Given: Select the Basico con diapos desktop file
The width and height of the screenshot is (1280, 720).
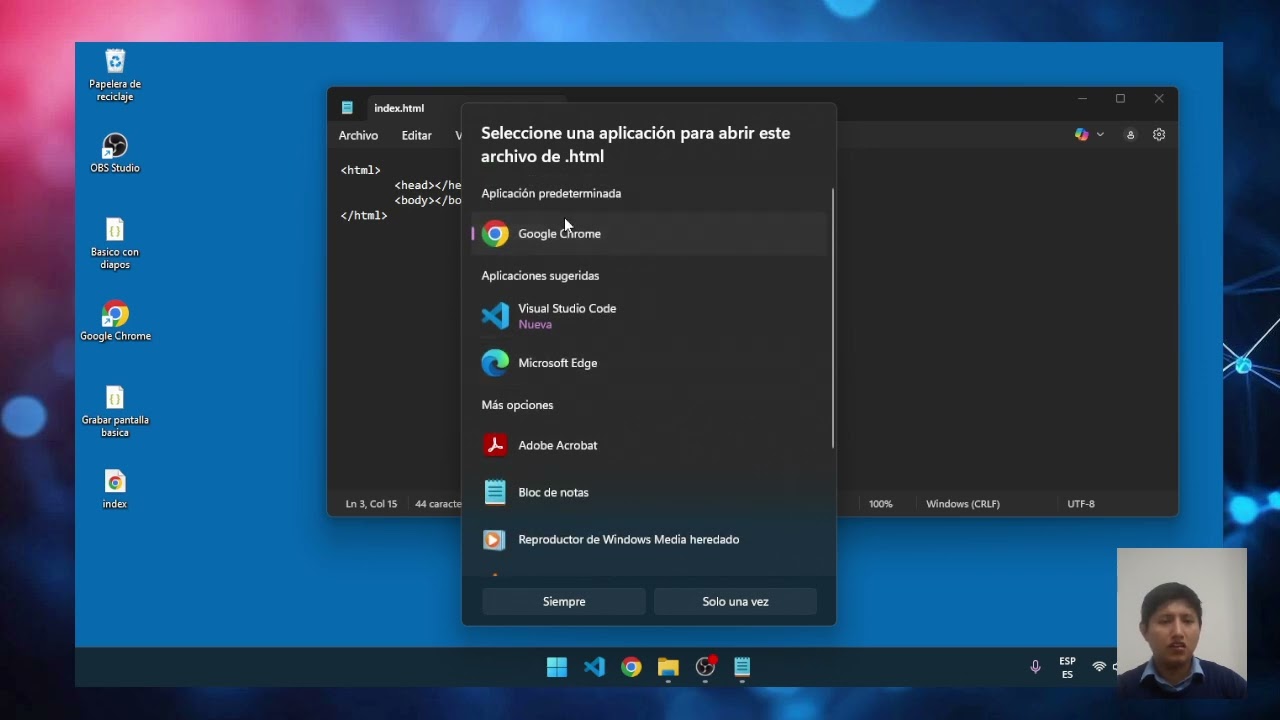Looking at the screenshot, I should click(x=115, y=243).
